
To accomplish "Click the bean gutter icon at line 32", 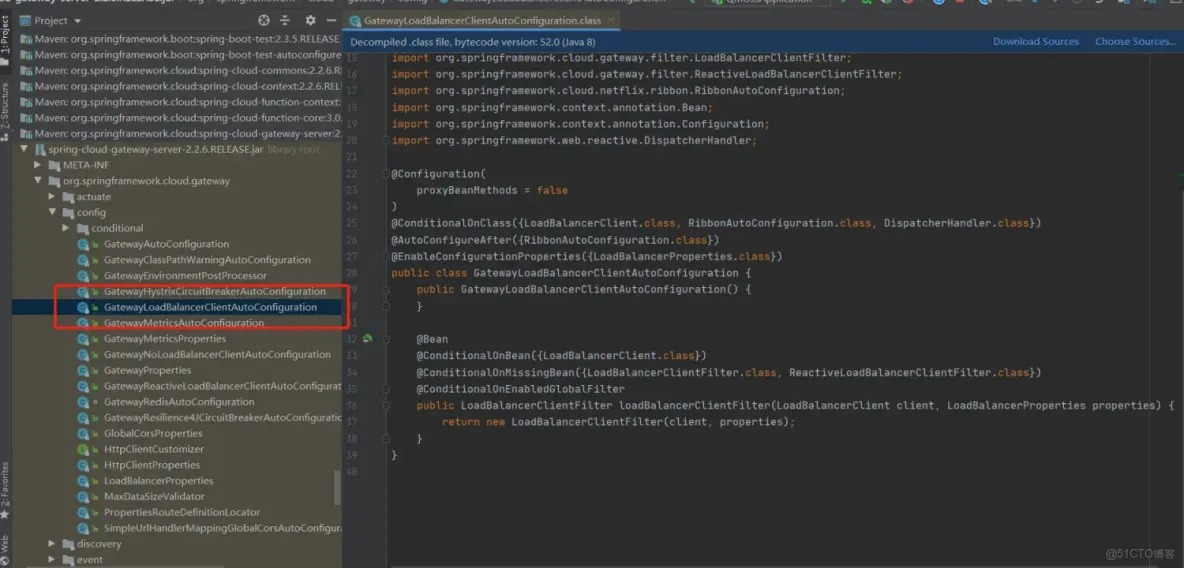I will [x=368, y=339].
